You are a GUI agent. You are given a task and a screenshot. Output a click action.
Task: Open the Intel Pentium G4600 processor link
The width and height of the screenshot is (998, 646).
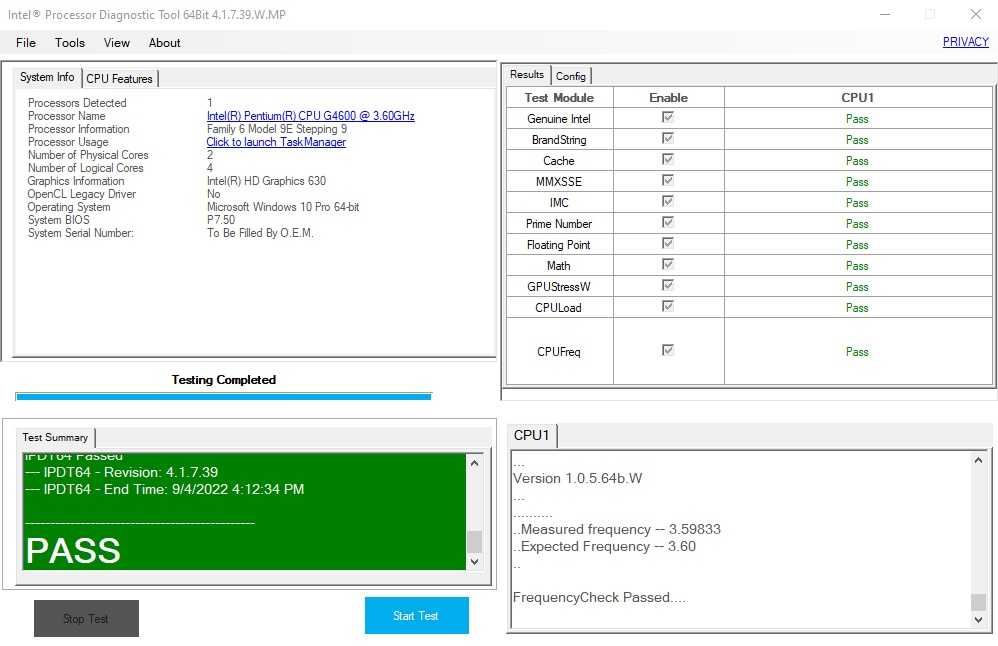tap(311, 116)
